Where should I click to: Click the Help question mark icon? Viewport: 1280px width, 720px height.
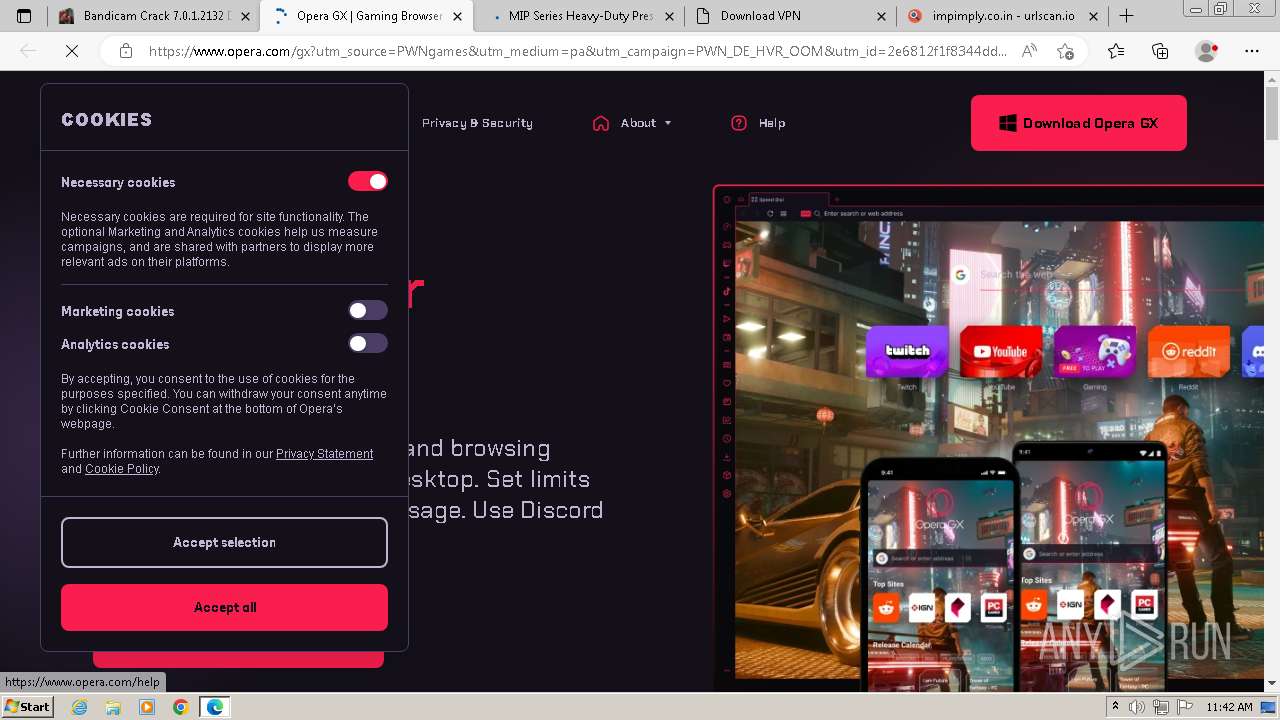[x=739, y=123]
